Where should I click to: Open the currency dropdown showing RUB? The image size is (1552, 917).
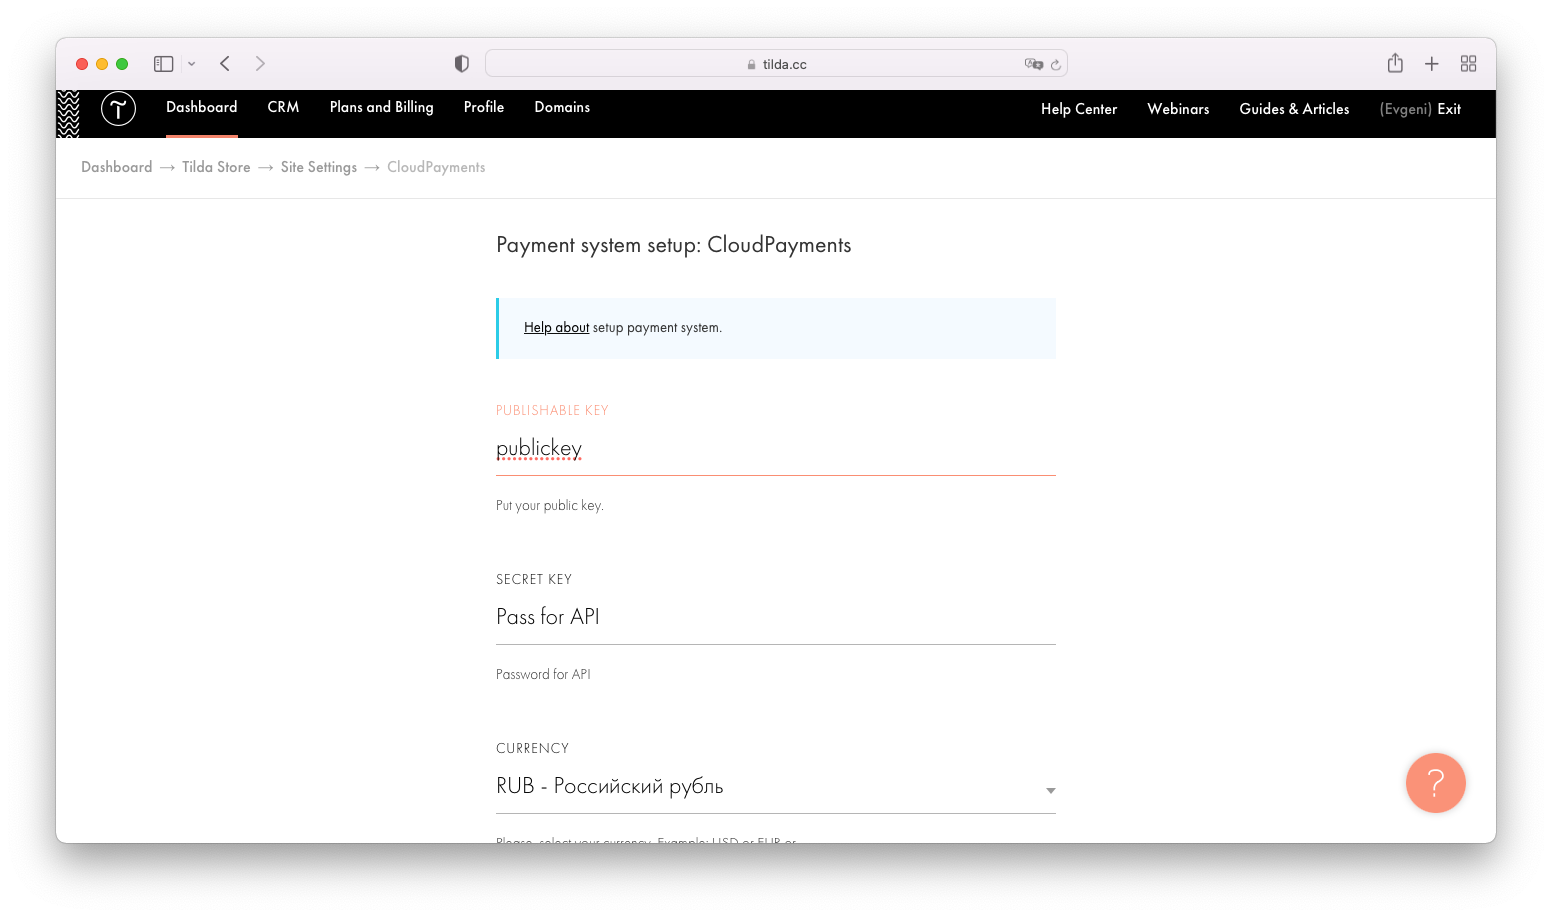(775, 786)
